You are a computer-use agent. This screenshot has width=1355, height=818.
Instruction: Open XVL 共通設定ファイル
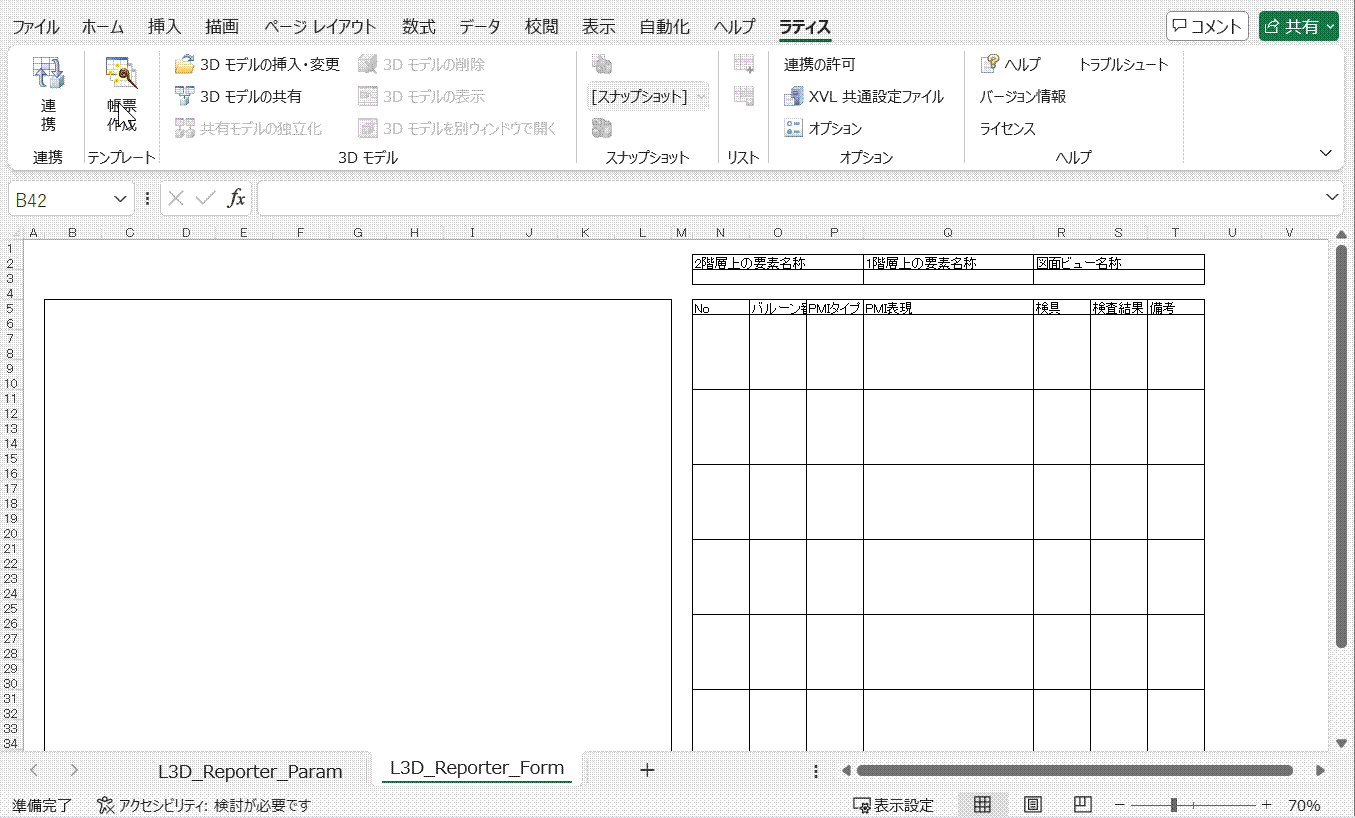(x=864, y=97)
